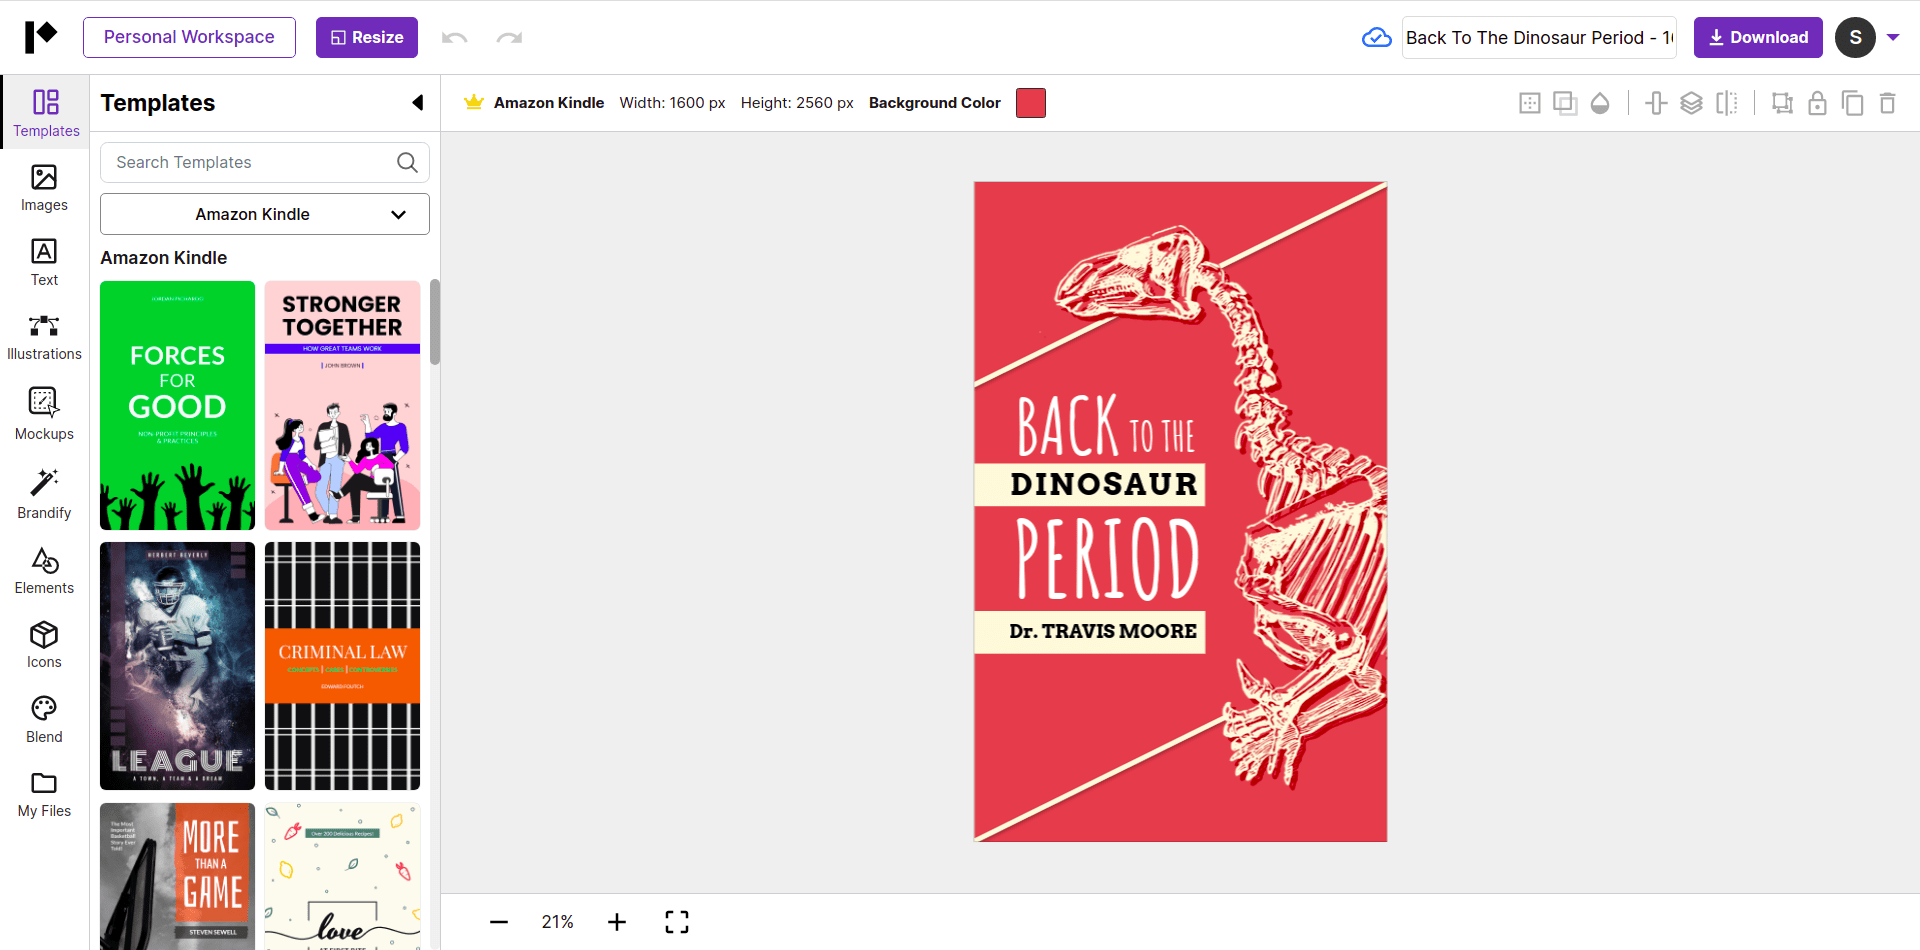
Task: Select the Love recipes template
Action: tap(342, 876)
